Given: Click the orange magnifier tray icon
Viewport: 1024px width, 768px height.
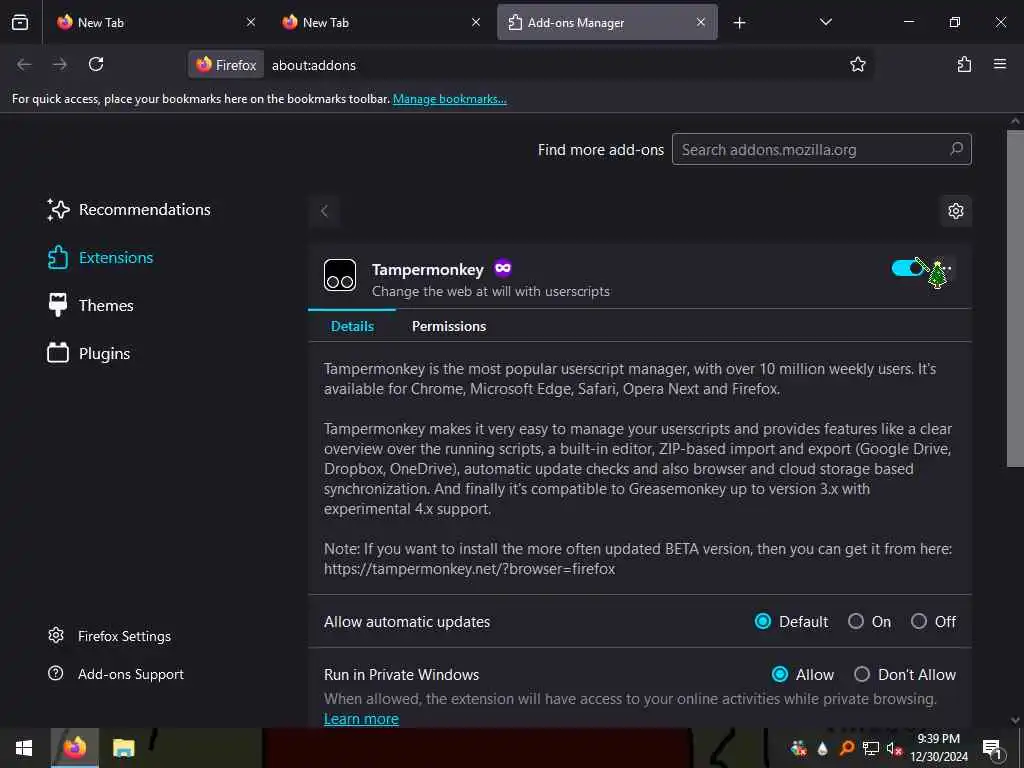Looking at the screenshot, I should tap(846, 748).
